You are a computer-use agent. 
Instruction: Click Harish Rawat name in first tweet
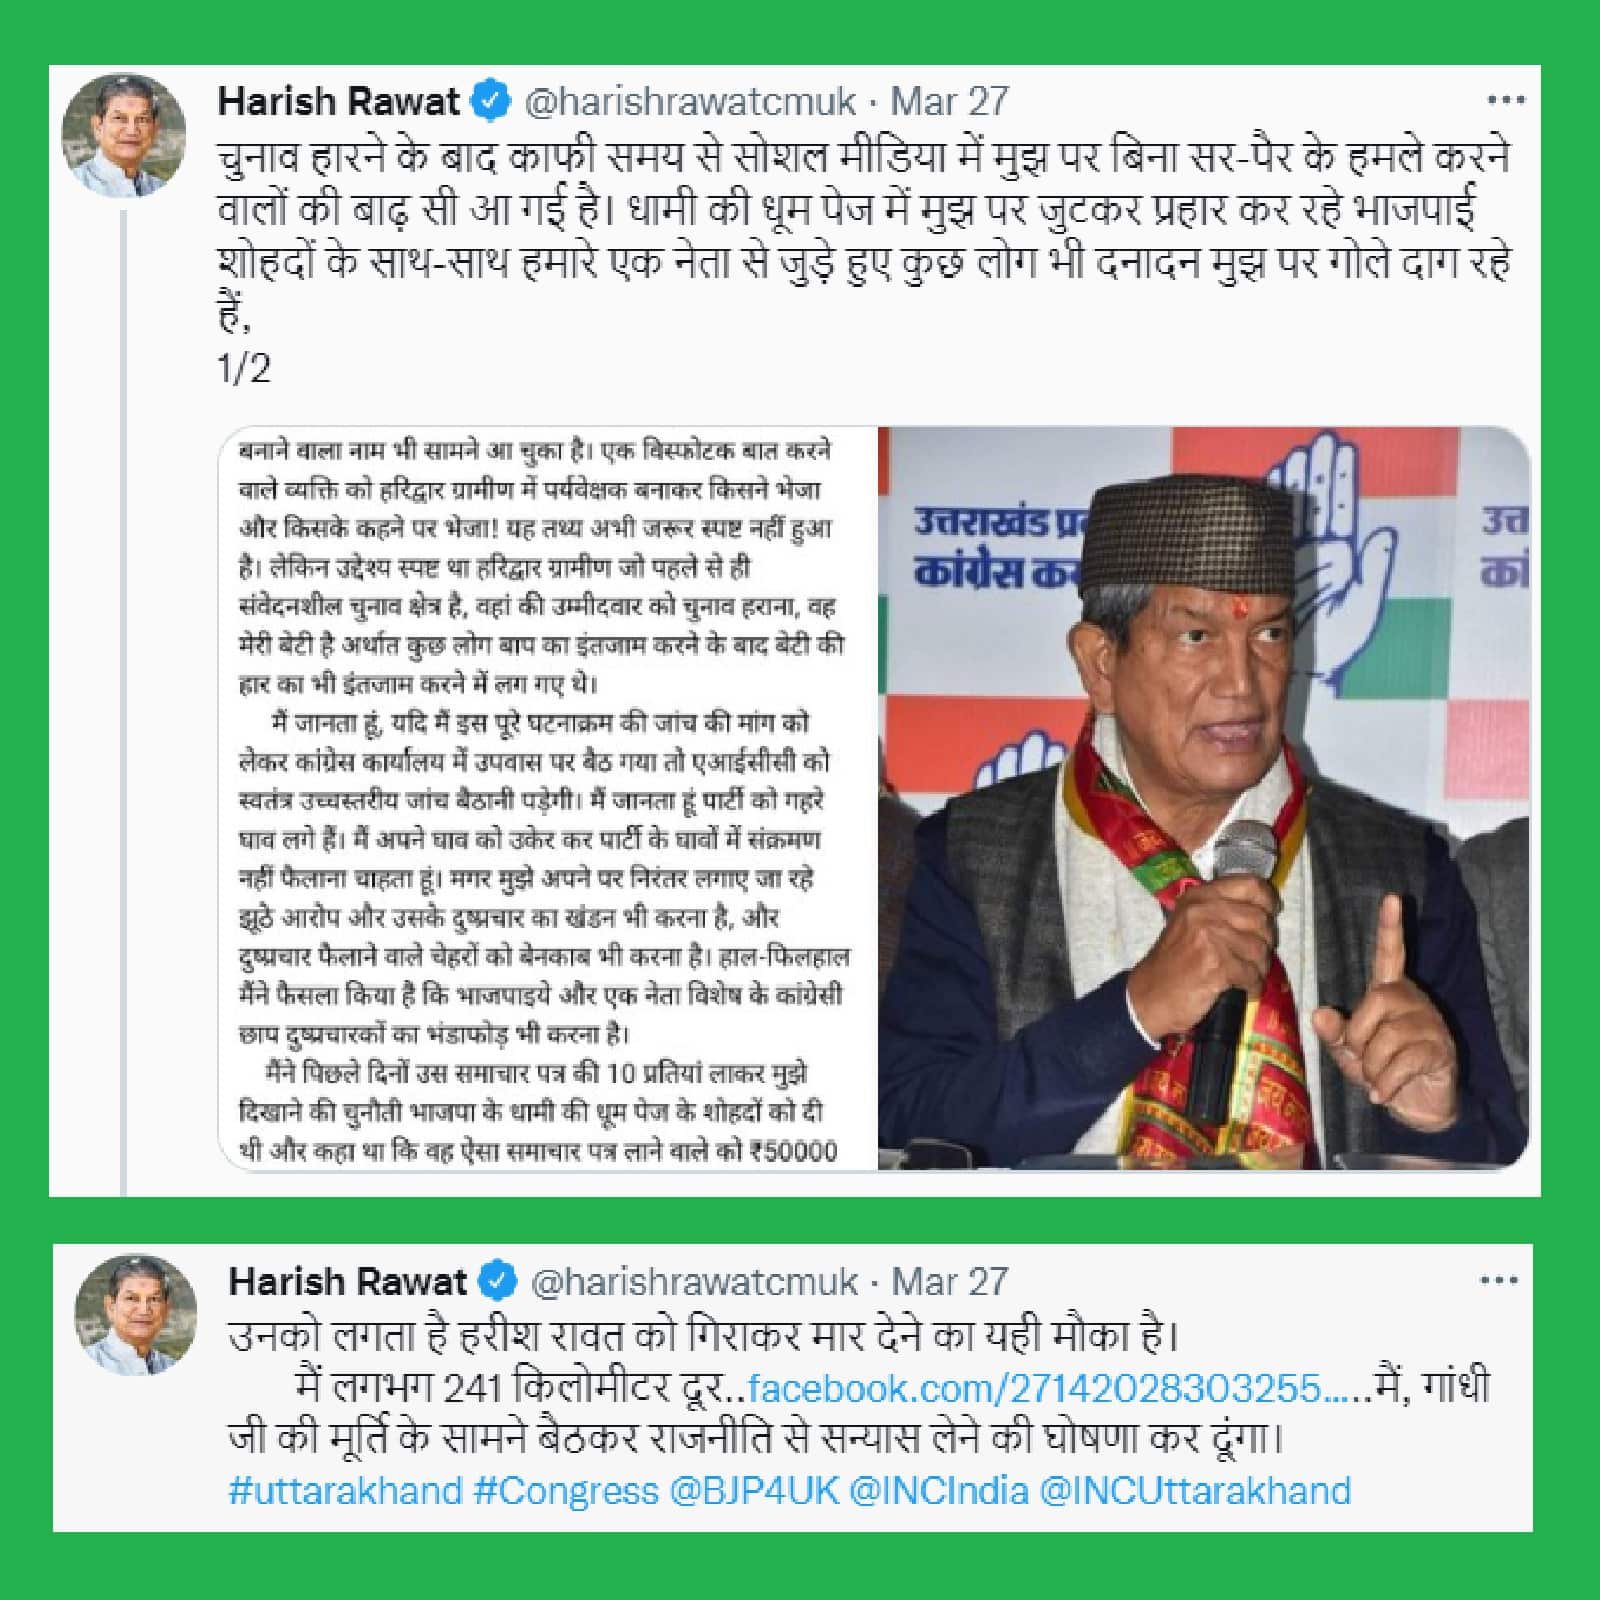[339, 101]
